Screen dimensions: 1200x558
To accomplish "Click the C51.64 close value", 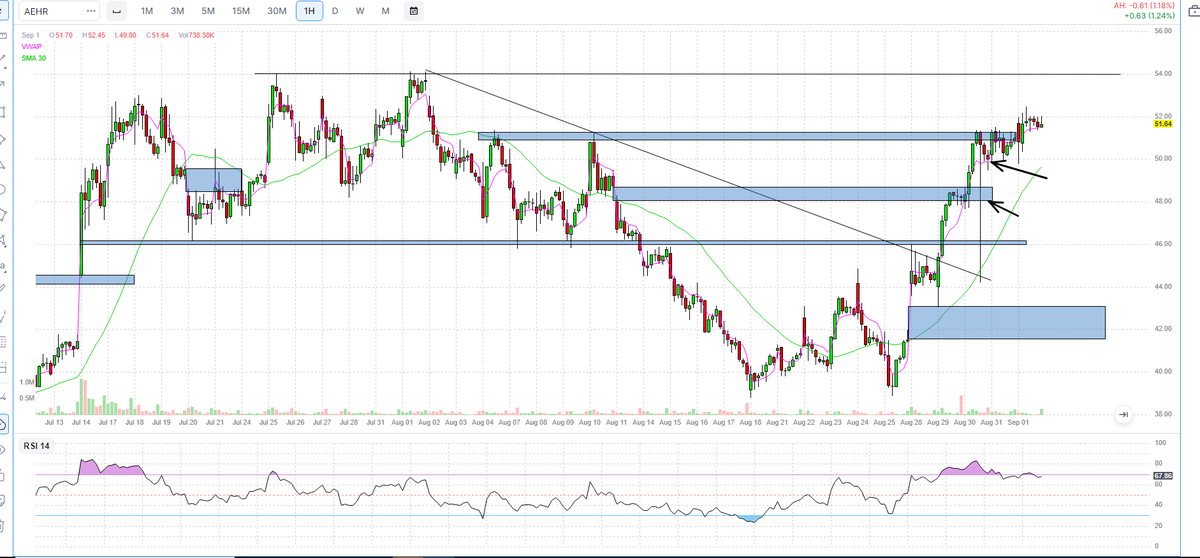I will [158, 35].
